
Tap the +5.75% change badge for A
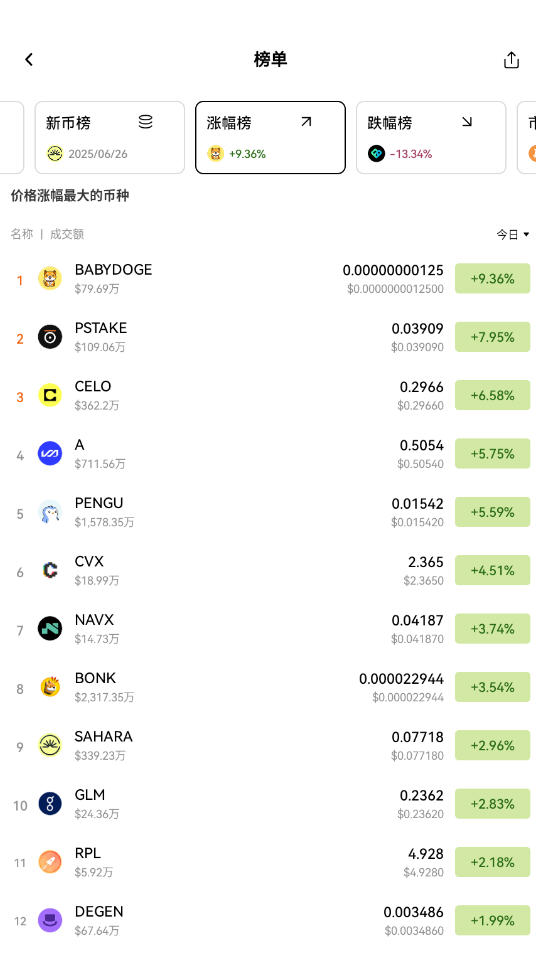point(493,454)
